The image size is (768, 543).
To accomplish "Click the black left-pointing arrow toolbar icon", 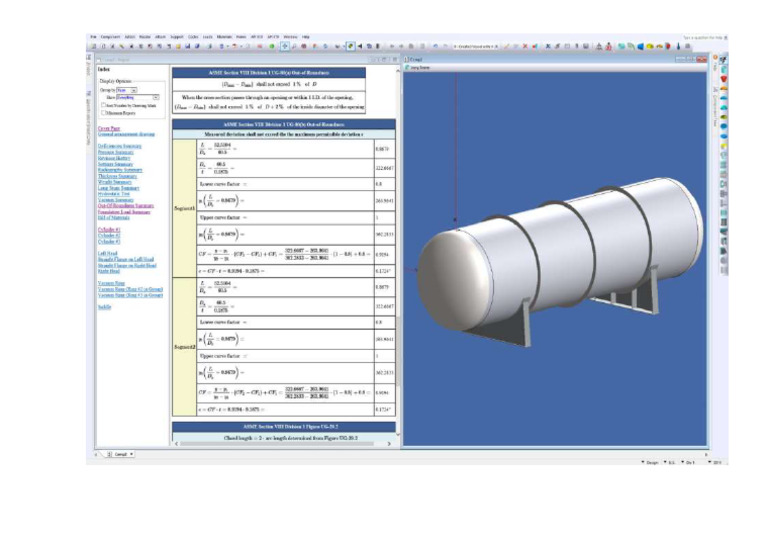I will click(x=360, y=47).
